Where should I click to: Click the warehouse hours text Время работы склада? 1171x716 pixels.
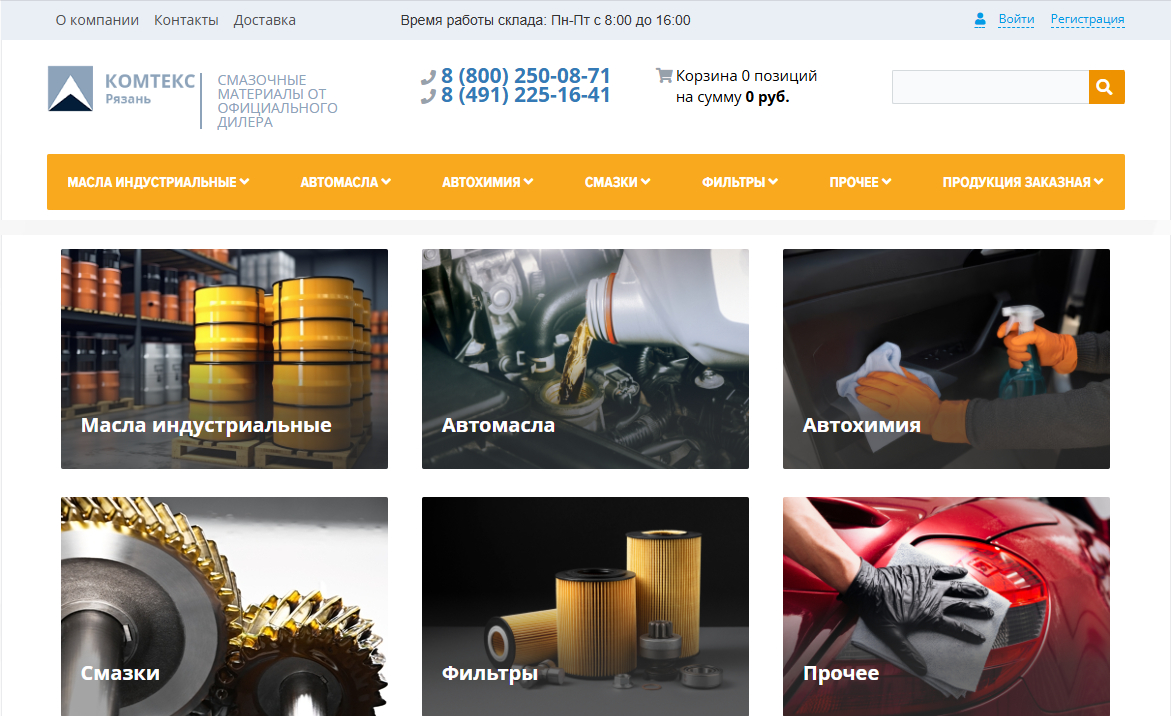click(x=545, y=20)
